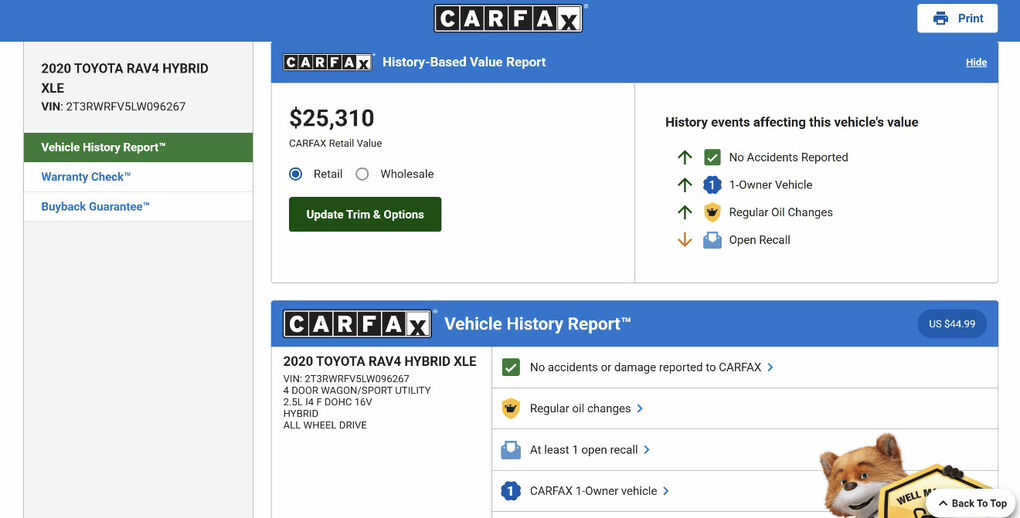This screenshot has width=1020, height=518.
Task: Open the Buyback Guarantee sidebar tab
Action: (95, 207)
